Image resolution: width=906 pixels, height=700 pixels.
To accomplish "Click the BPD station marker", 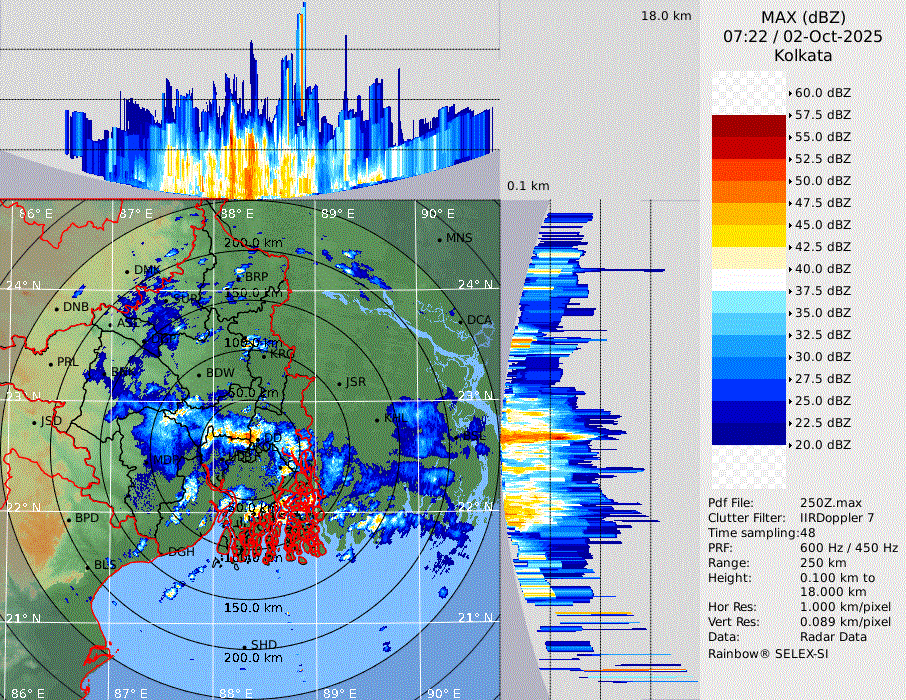I will pyautogui.click(x=69, y=519).
